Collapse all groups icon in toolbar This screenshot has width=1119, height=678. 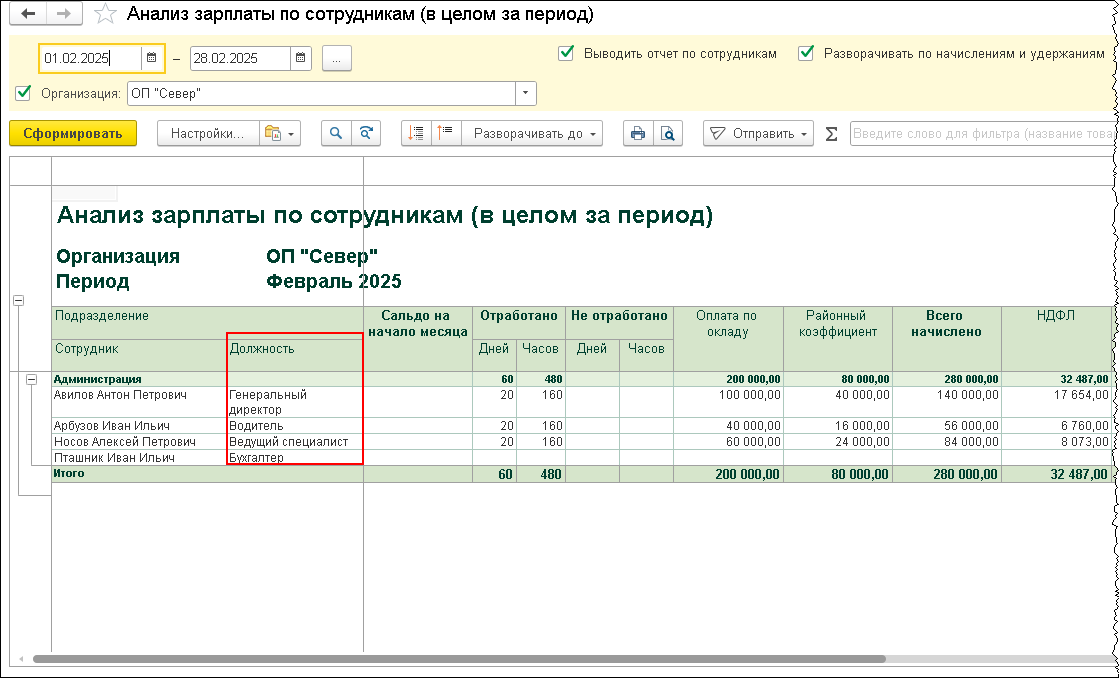(x=416, y=133)
